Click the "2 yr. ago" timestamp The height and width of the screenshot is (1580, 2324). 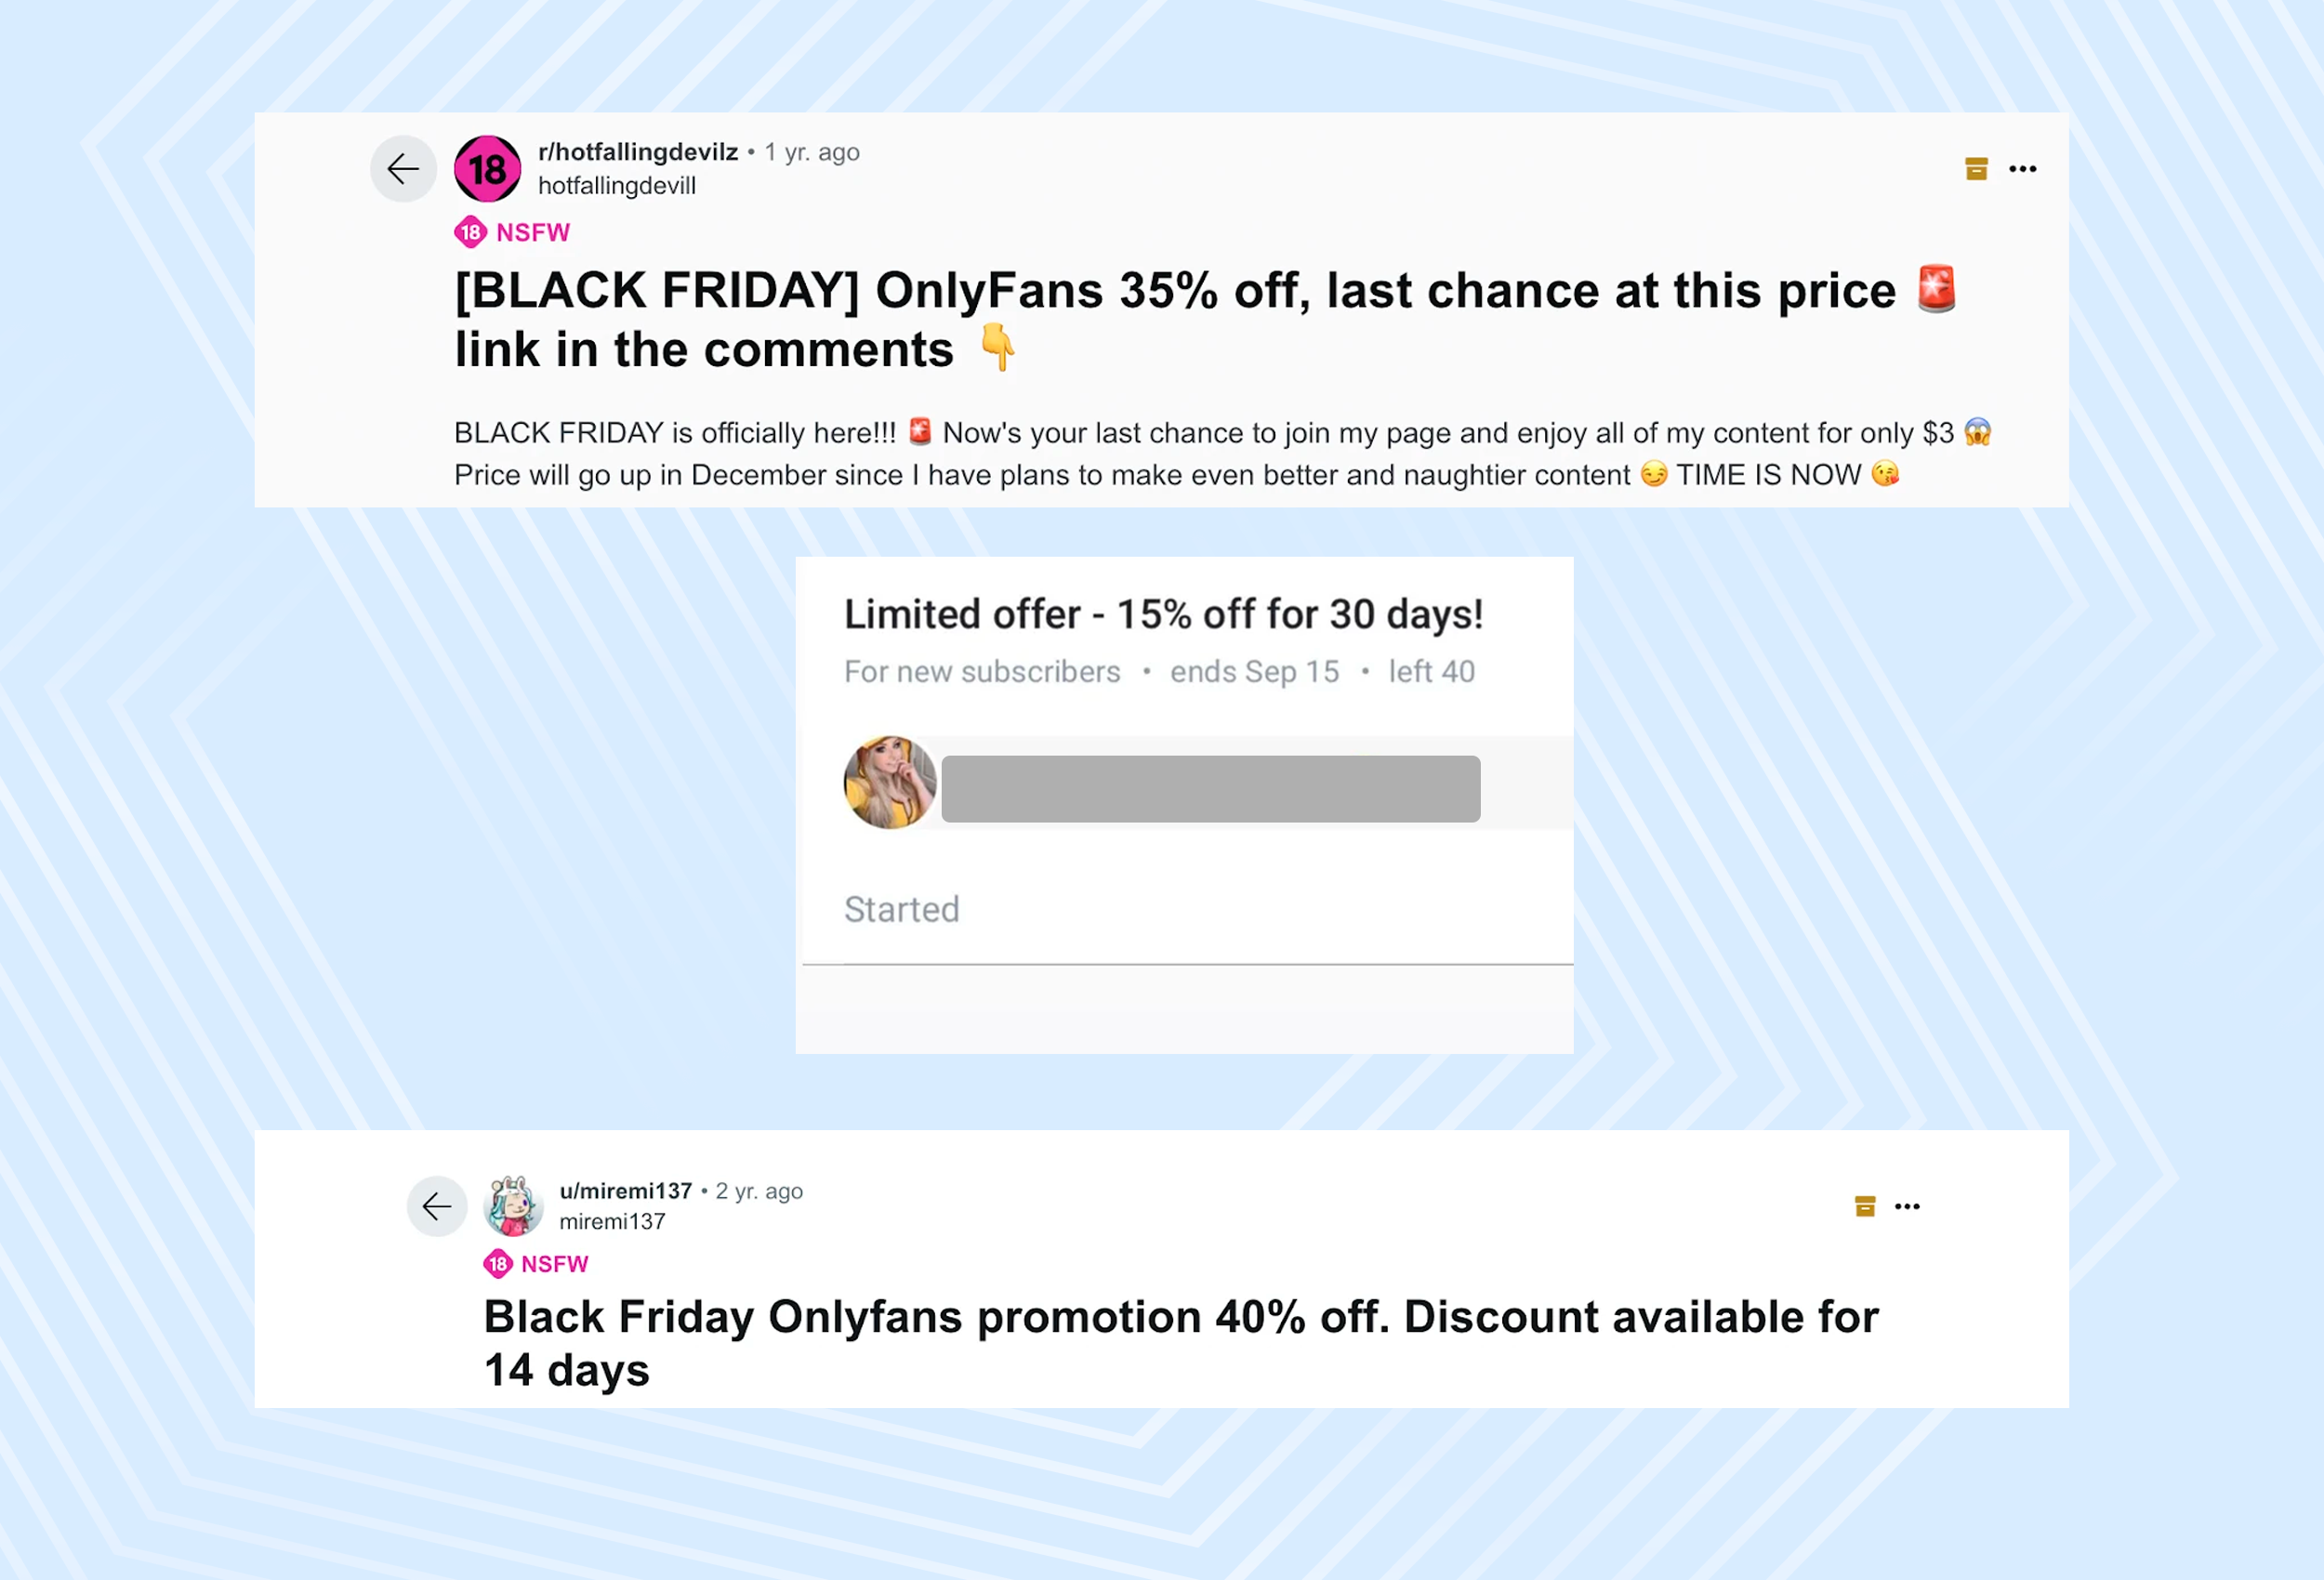[759, 1191]
